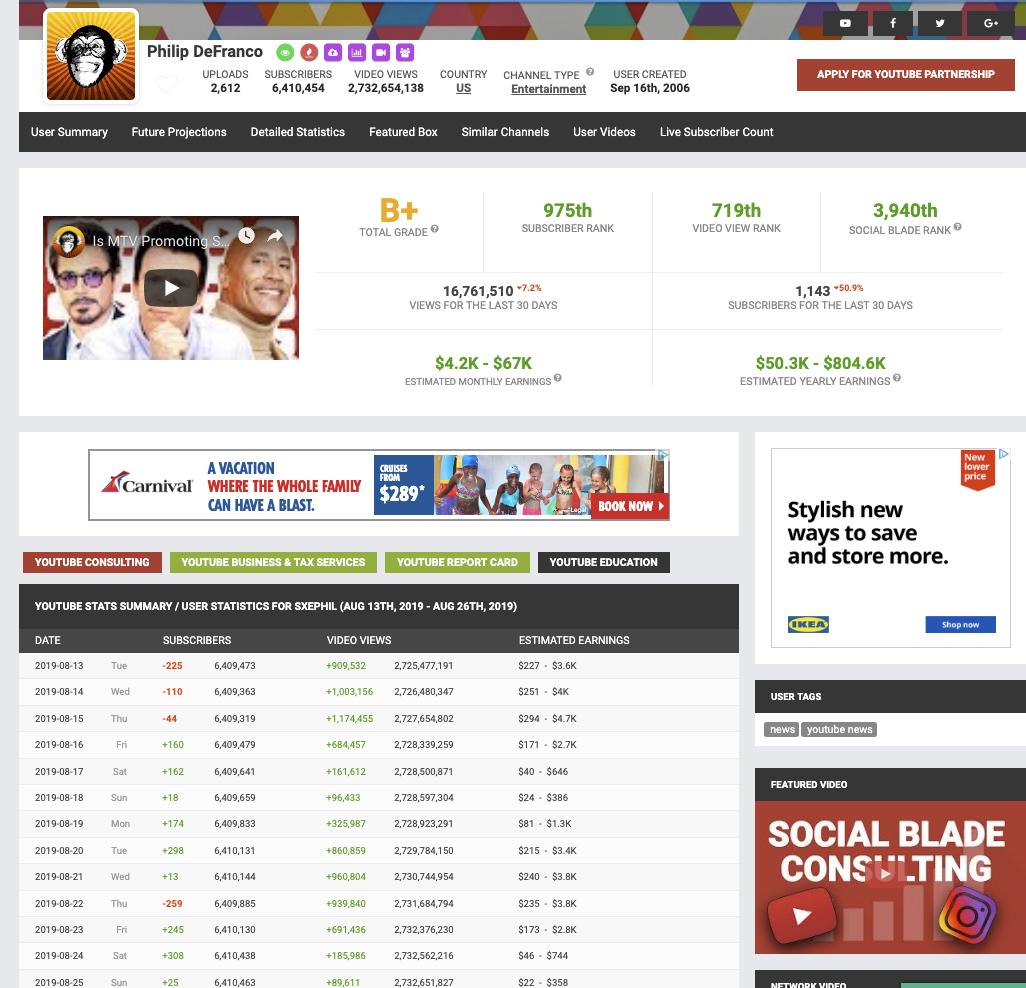Open the Detailed Statistics tab
1026x988 pixels.
pyautogui.click(x=298, y=132)
